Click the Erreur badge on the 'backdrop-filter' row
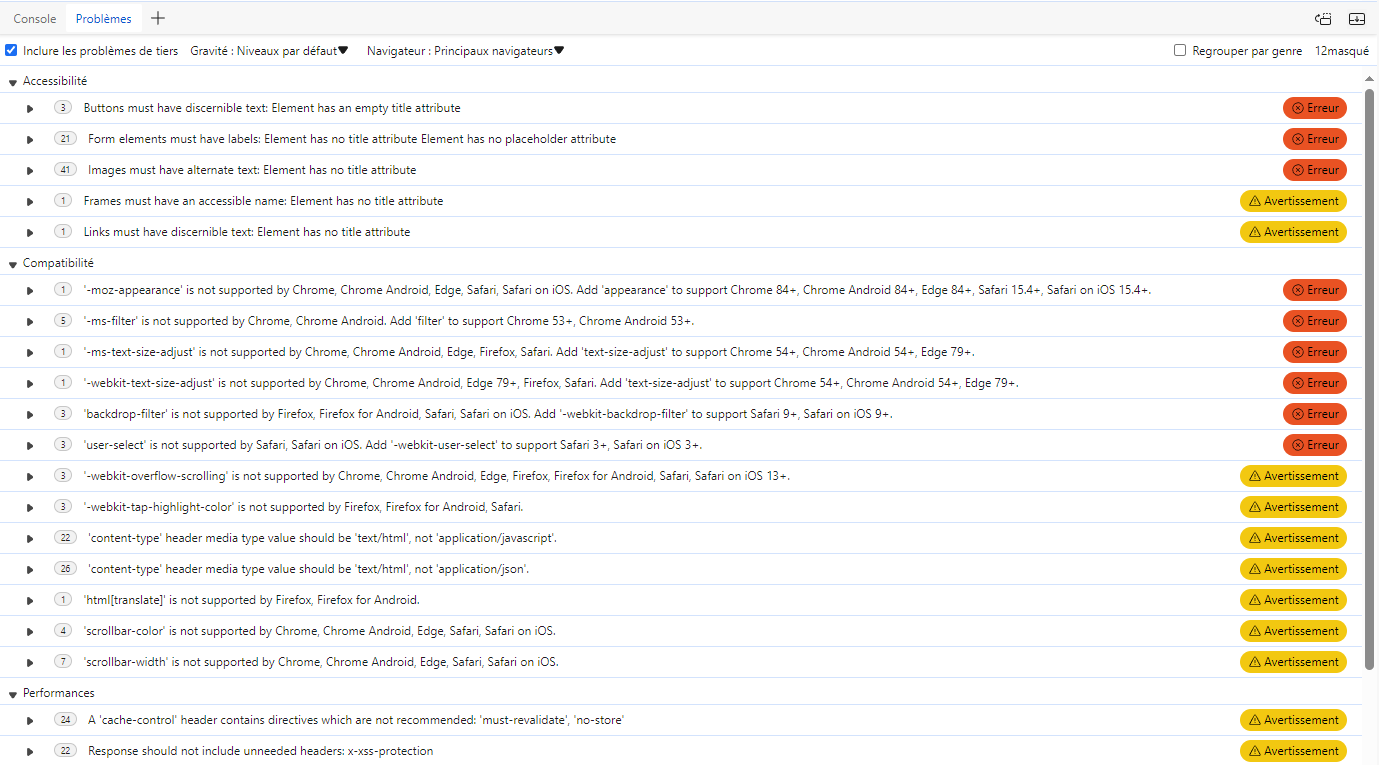 [1315, 414]
